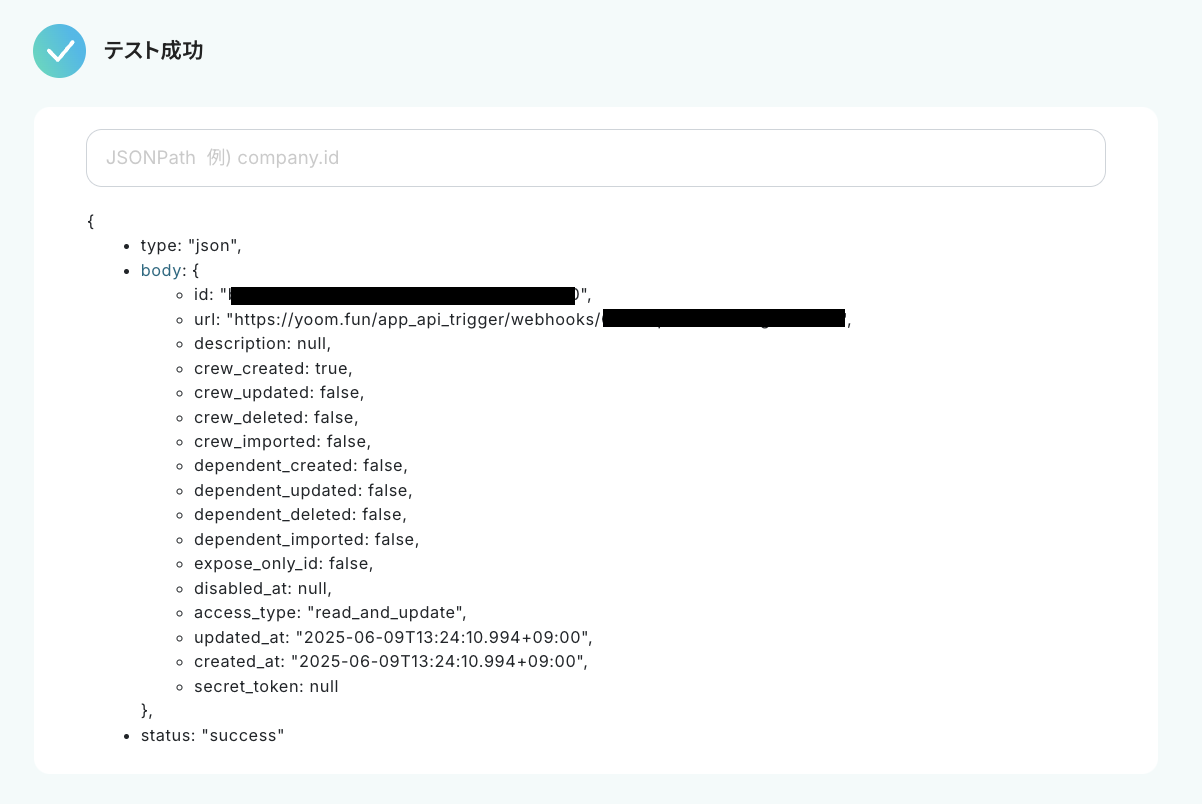Click the green test success checkmark icon
The image size is (1202, 804).
tap(59, 51)
